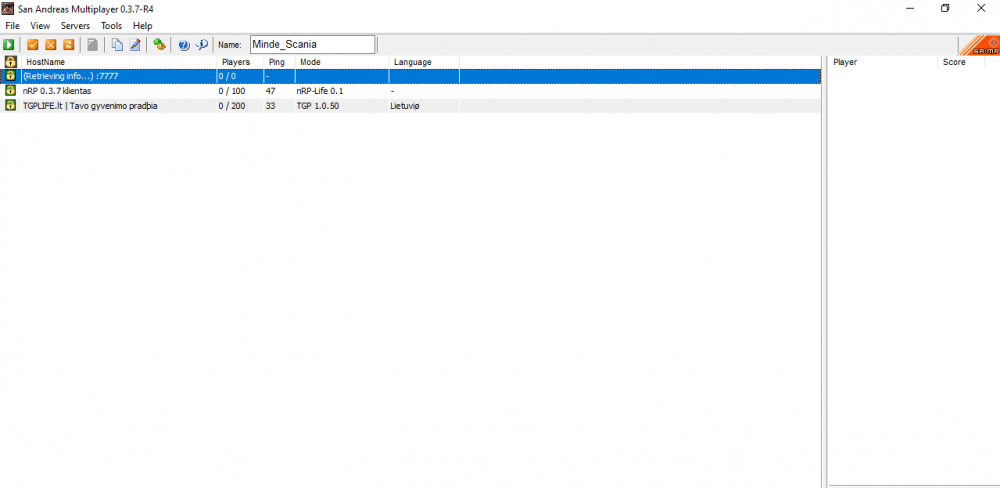
Task: Open the File menu
Action: (12, 25)
